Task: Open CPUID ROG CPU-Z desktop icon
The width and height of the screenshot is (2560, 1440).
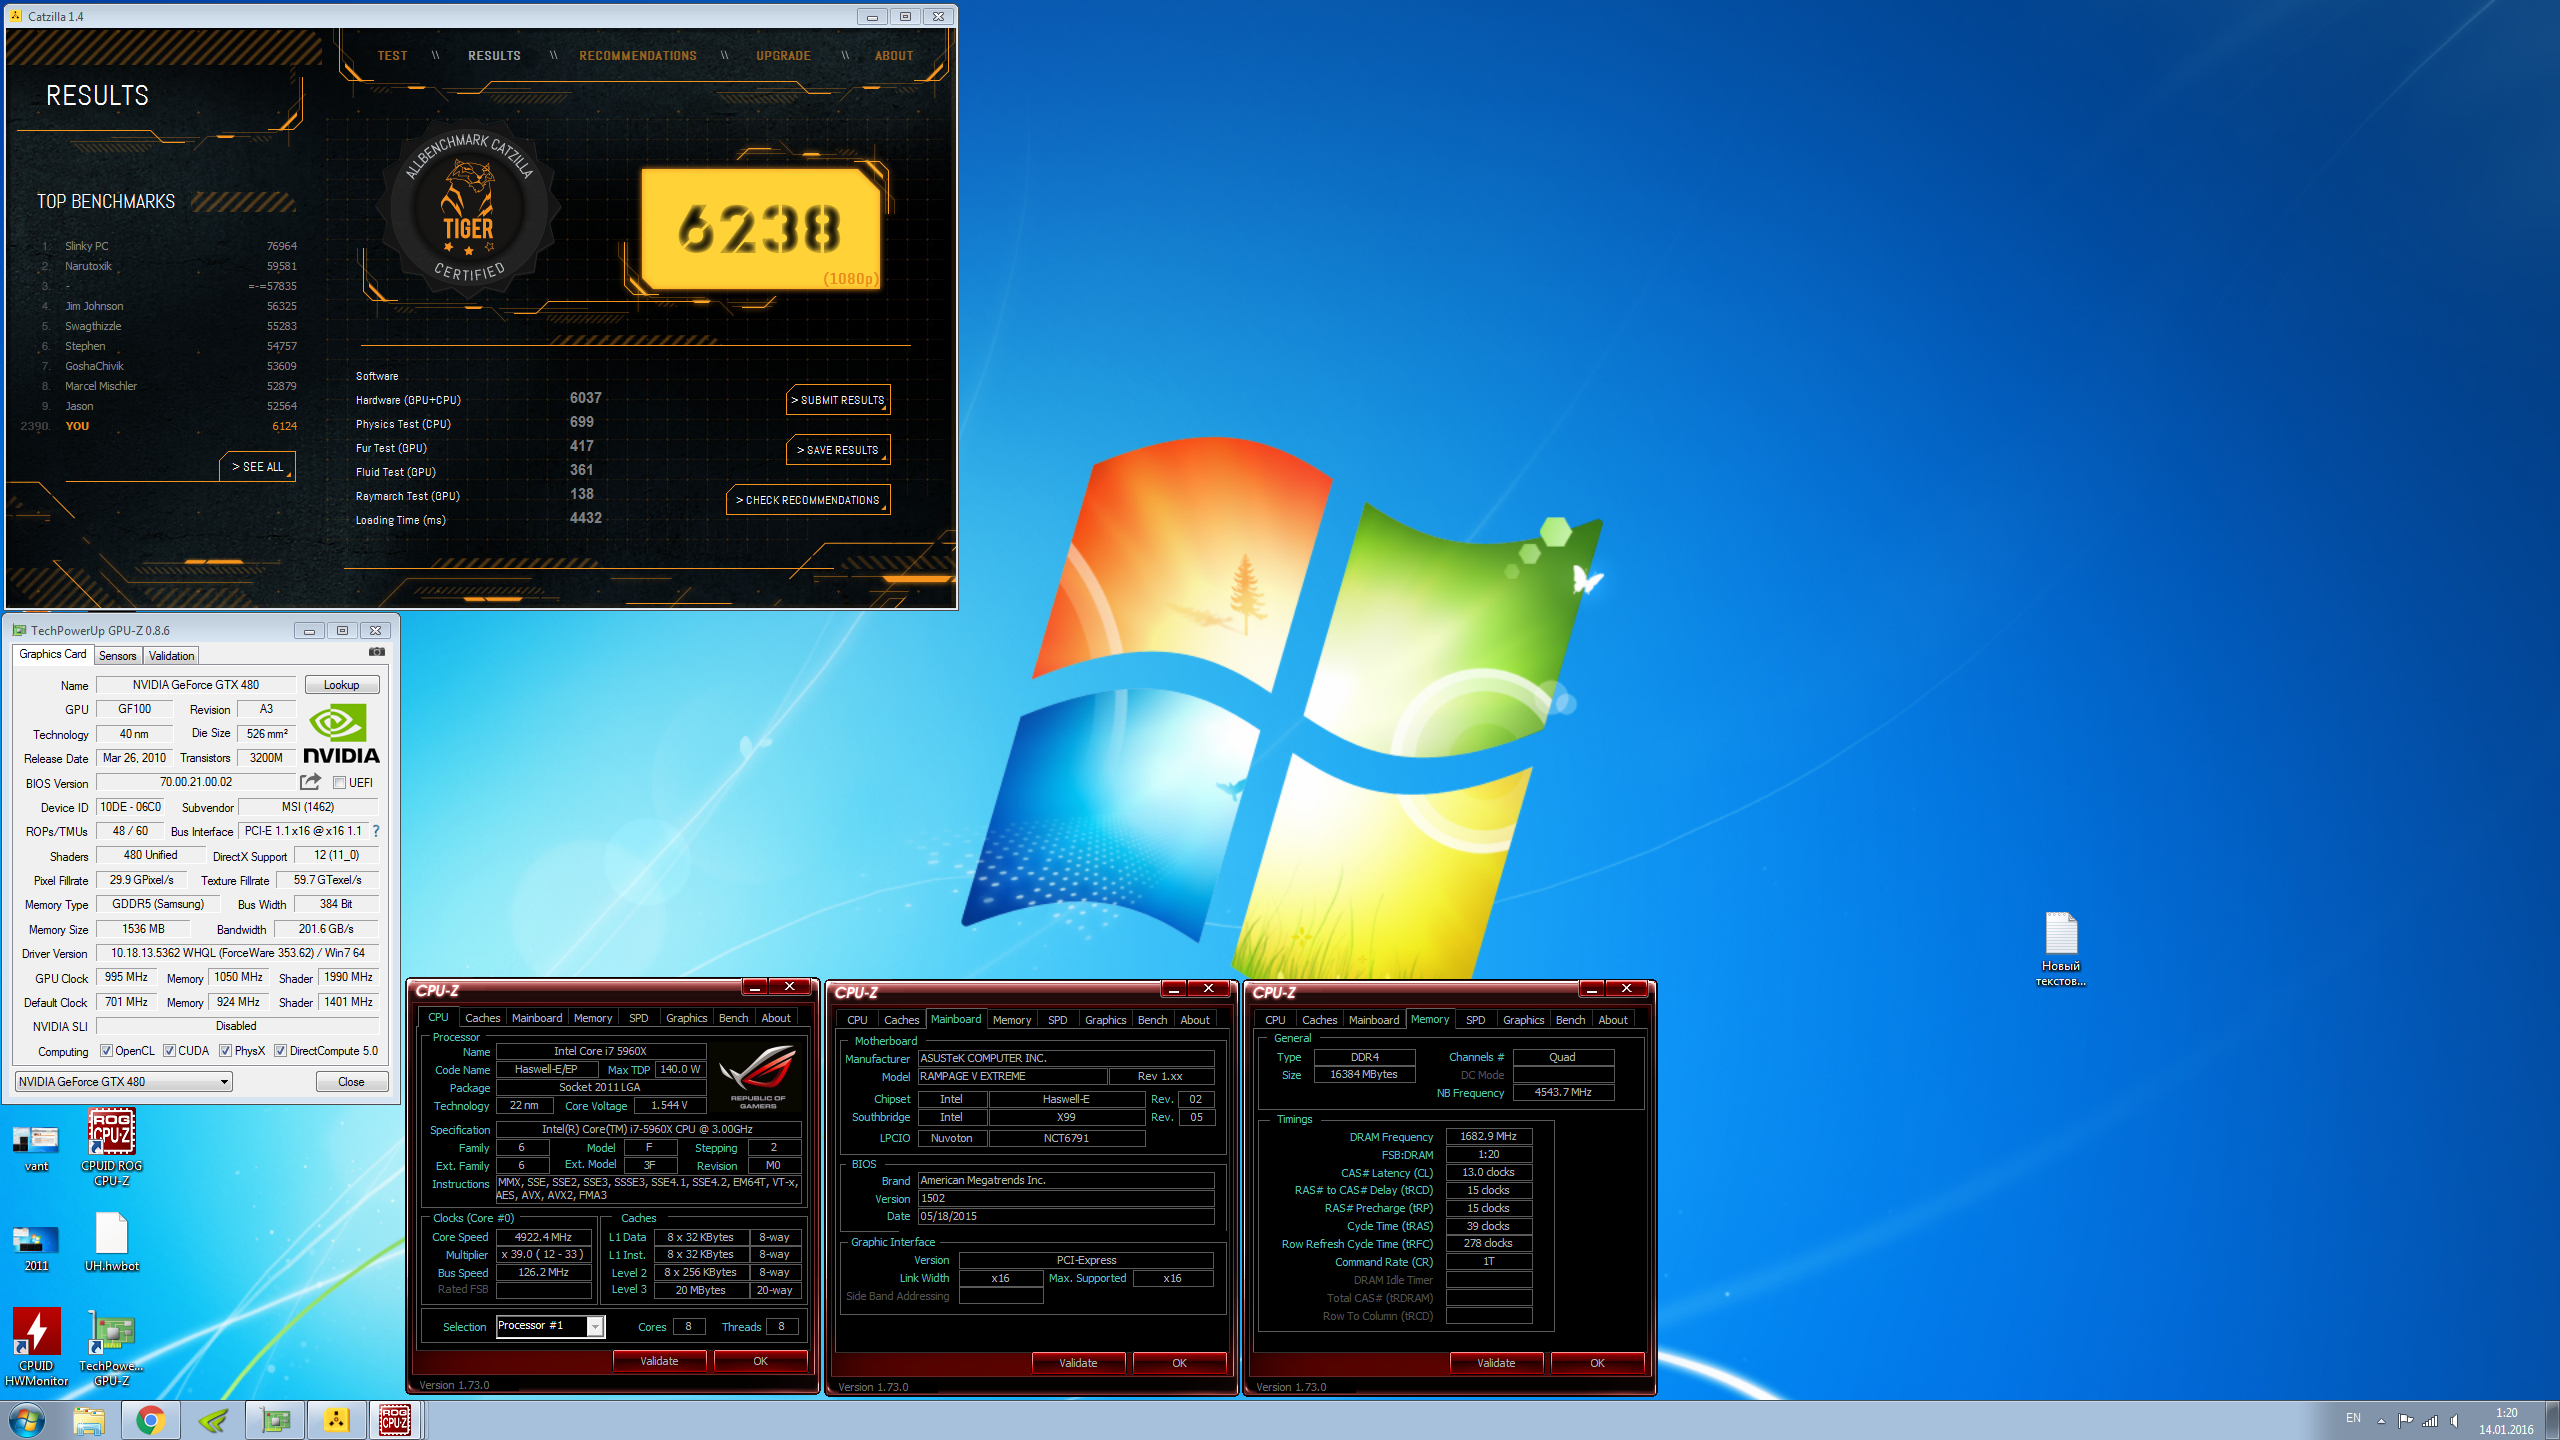Action: [112, 1147]
